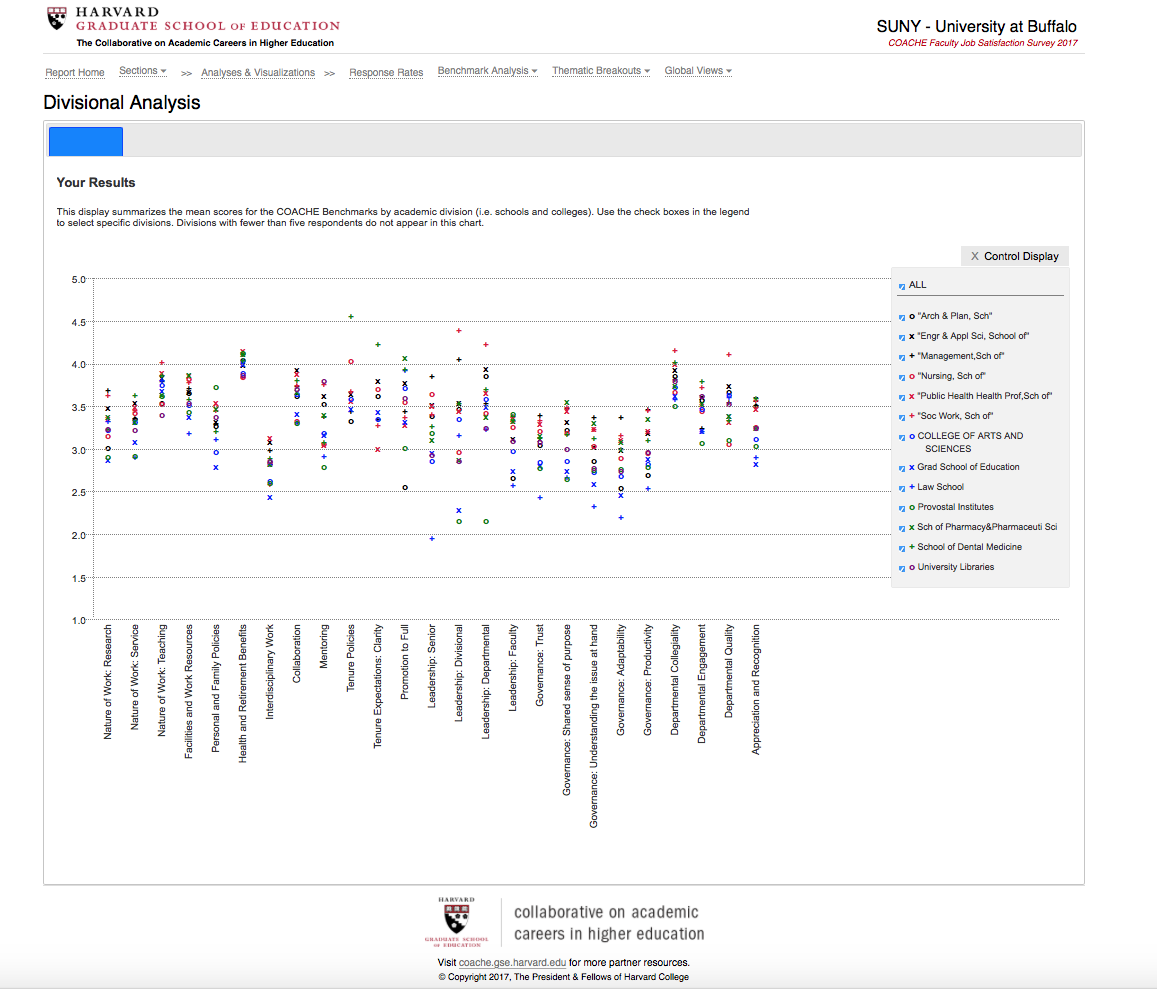Click red plus marker for Soc Work

[912, 416]
